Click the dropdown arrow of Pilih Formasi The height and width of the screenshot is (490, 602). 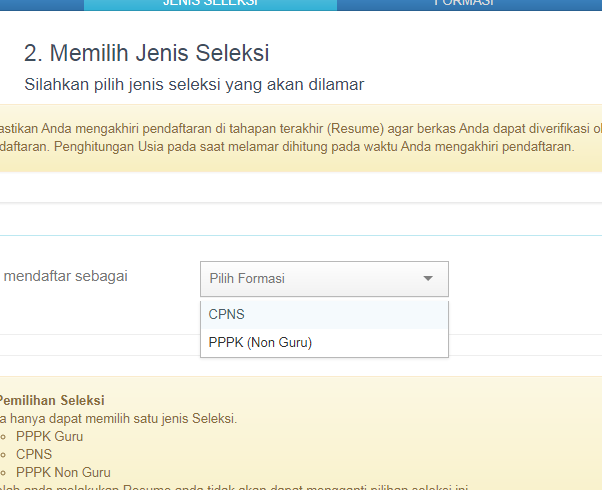click(x=428, y=278)
